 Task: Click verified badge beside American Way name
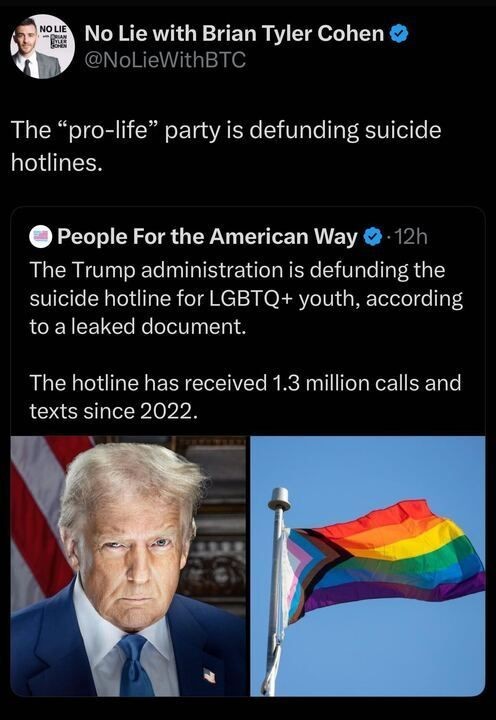pos(372,237)
